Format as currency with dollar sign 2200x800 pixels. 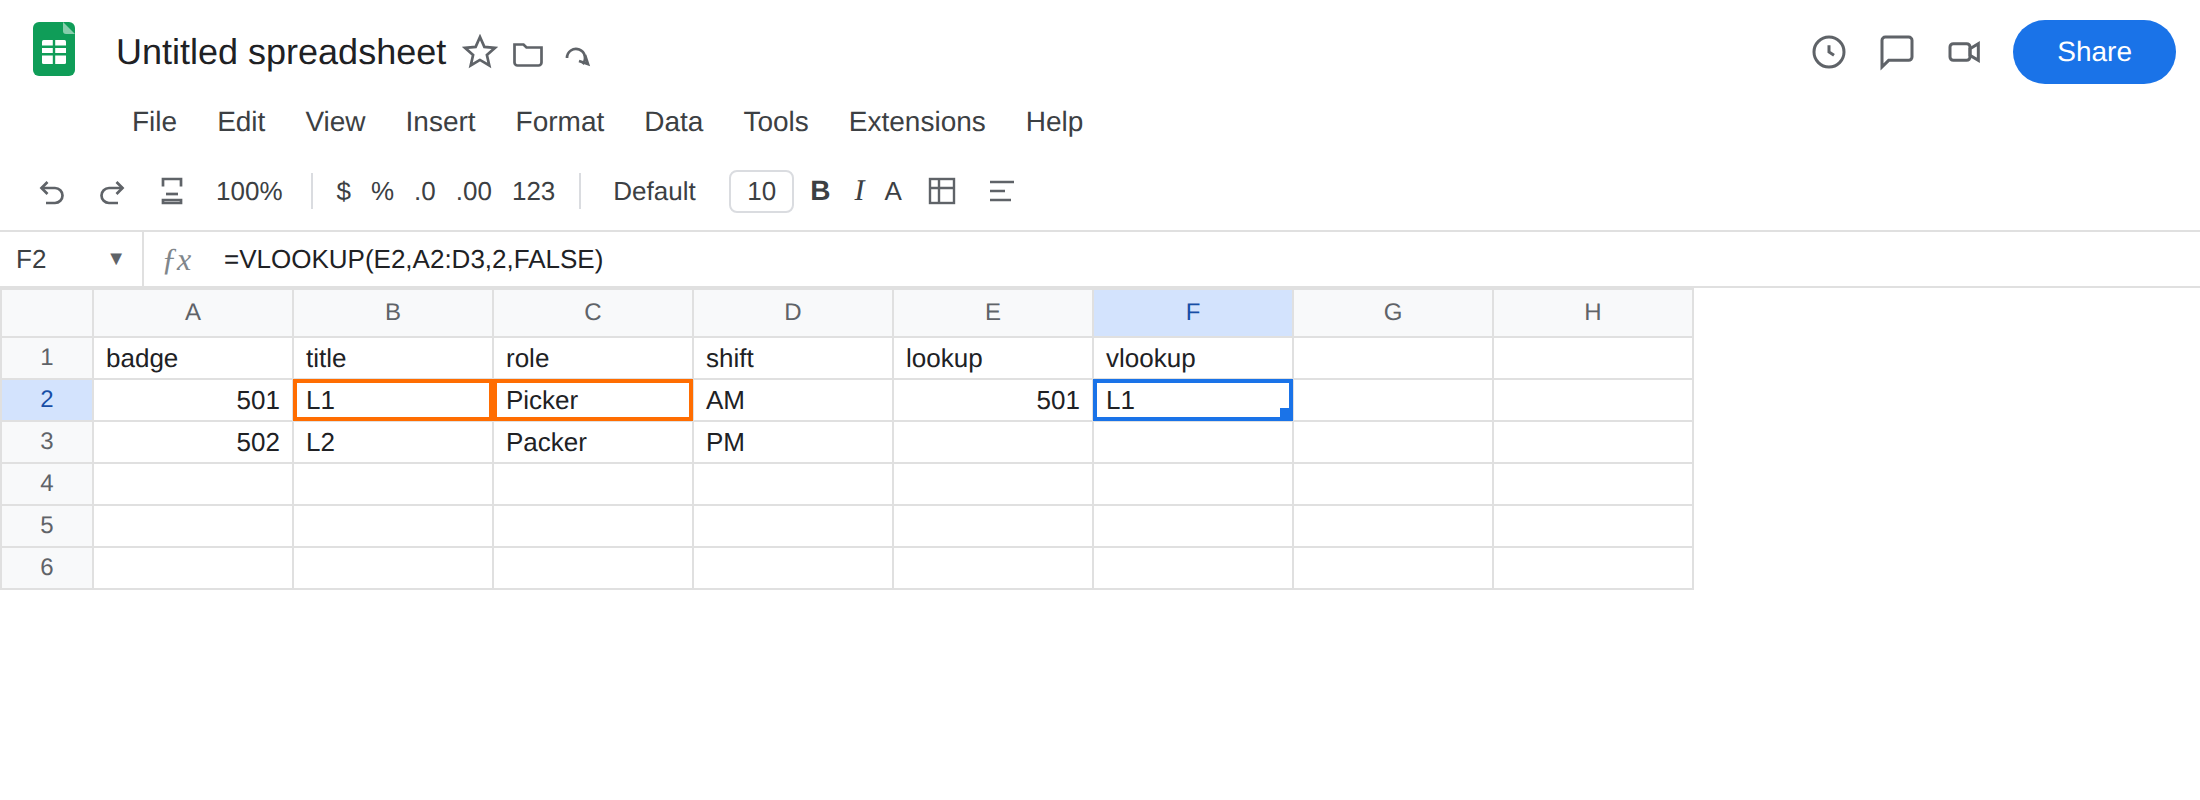(x=343, y=191)
